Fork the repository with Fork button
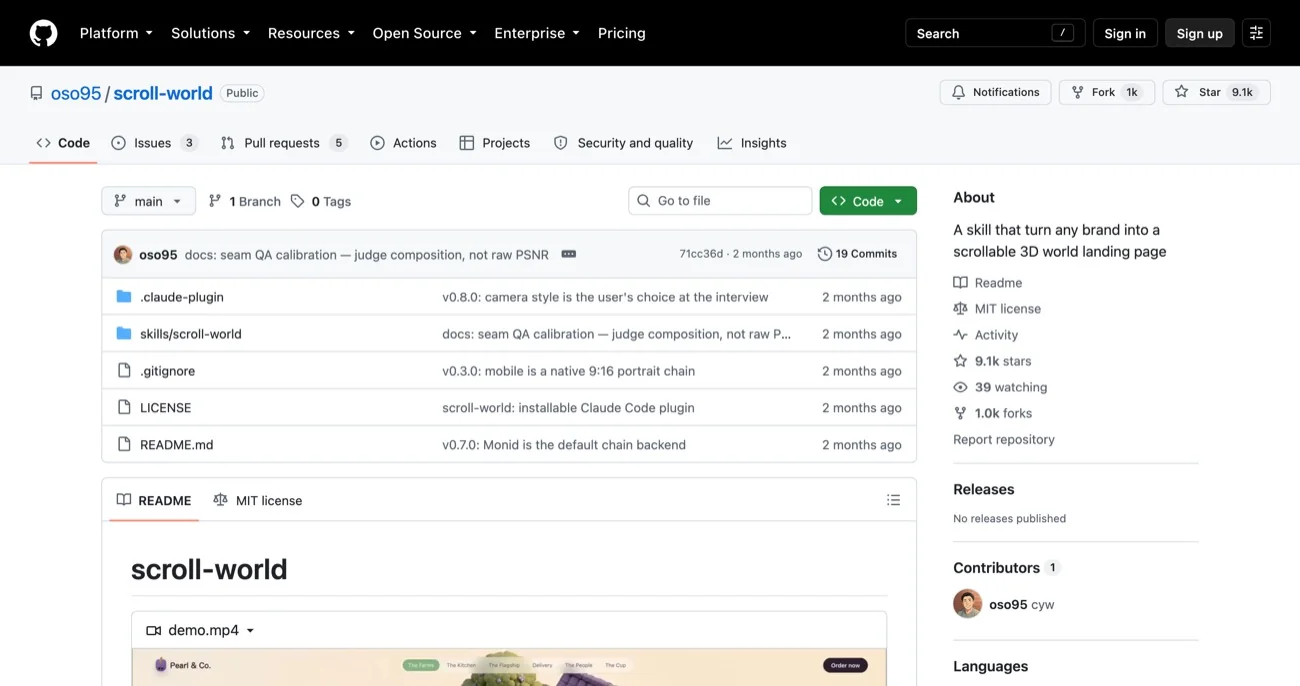Image resolution: width=1300 pixels, height=686 pixels. pos(1107,92)
